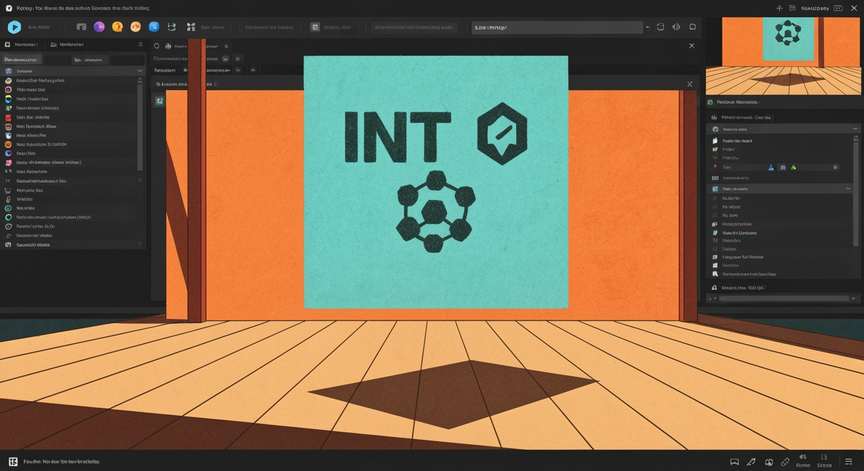Click the round icon right of the circle radio

(x=169, y=46)
